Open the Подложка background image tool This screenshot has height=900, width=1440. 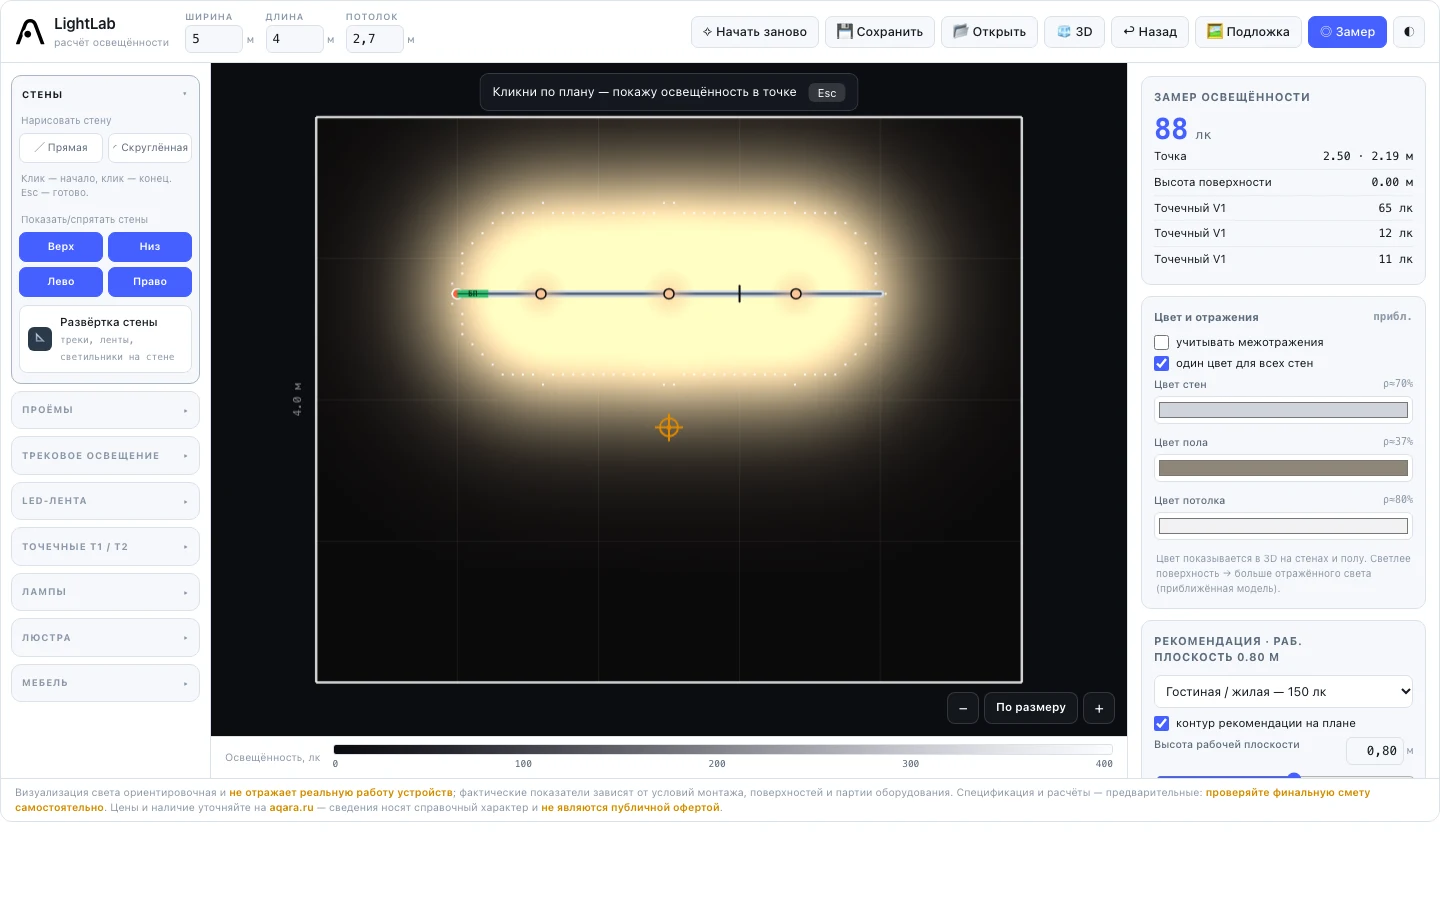(1248, 32)
